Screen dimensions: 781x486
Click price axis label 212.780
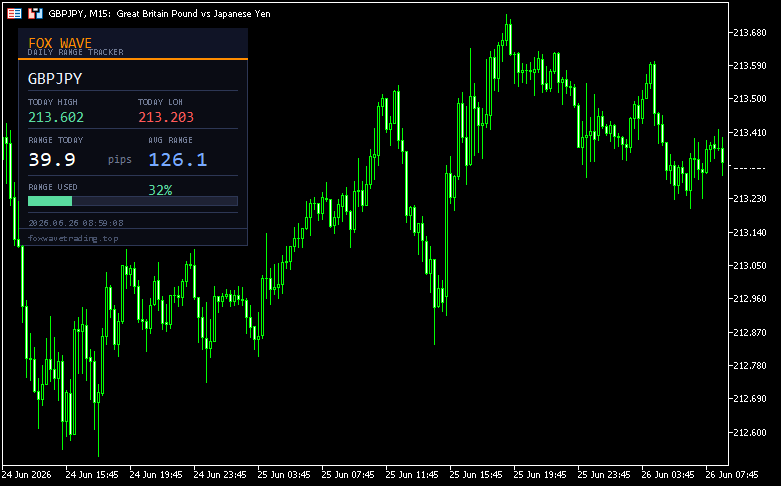[750, 366]
